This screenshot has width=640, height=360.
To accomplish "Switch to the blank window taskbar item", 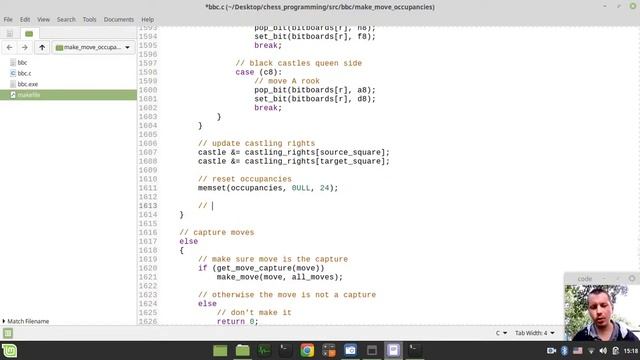I will click(372, 351).
